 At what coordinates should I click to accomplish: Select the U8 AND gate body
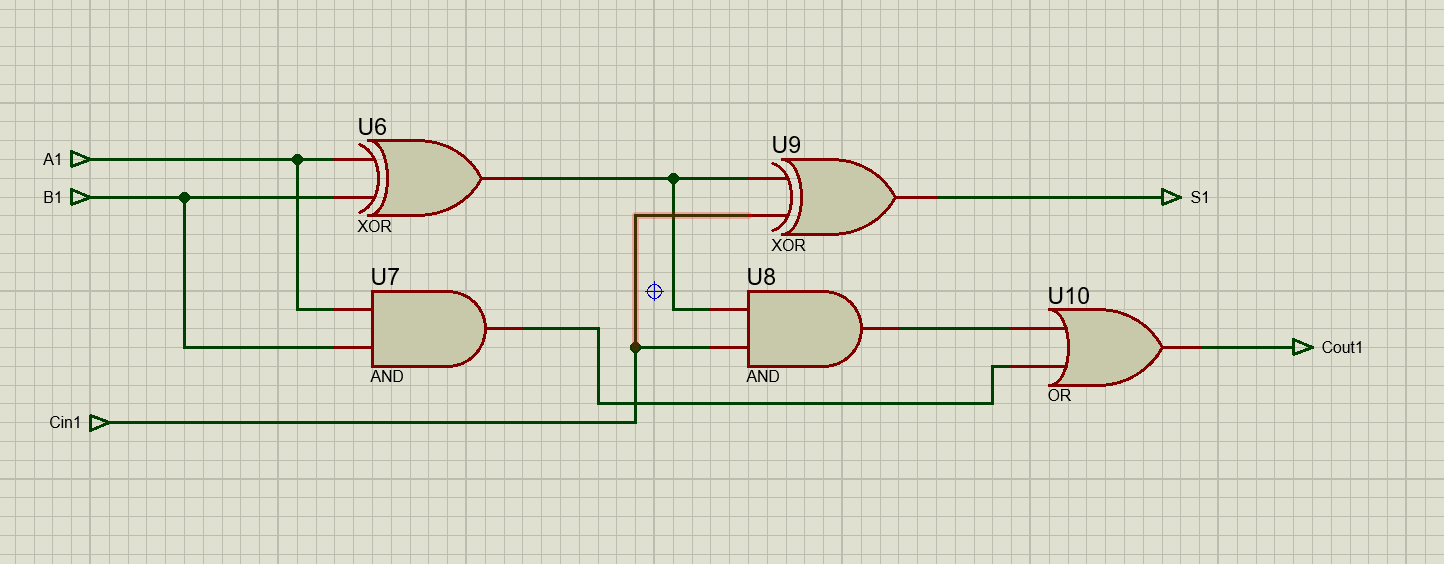(804, 329)
